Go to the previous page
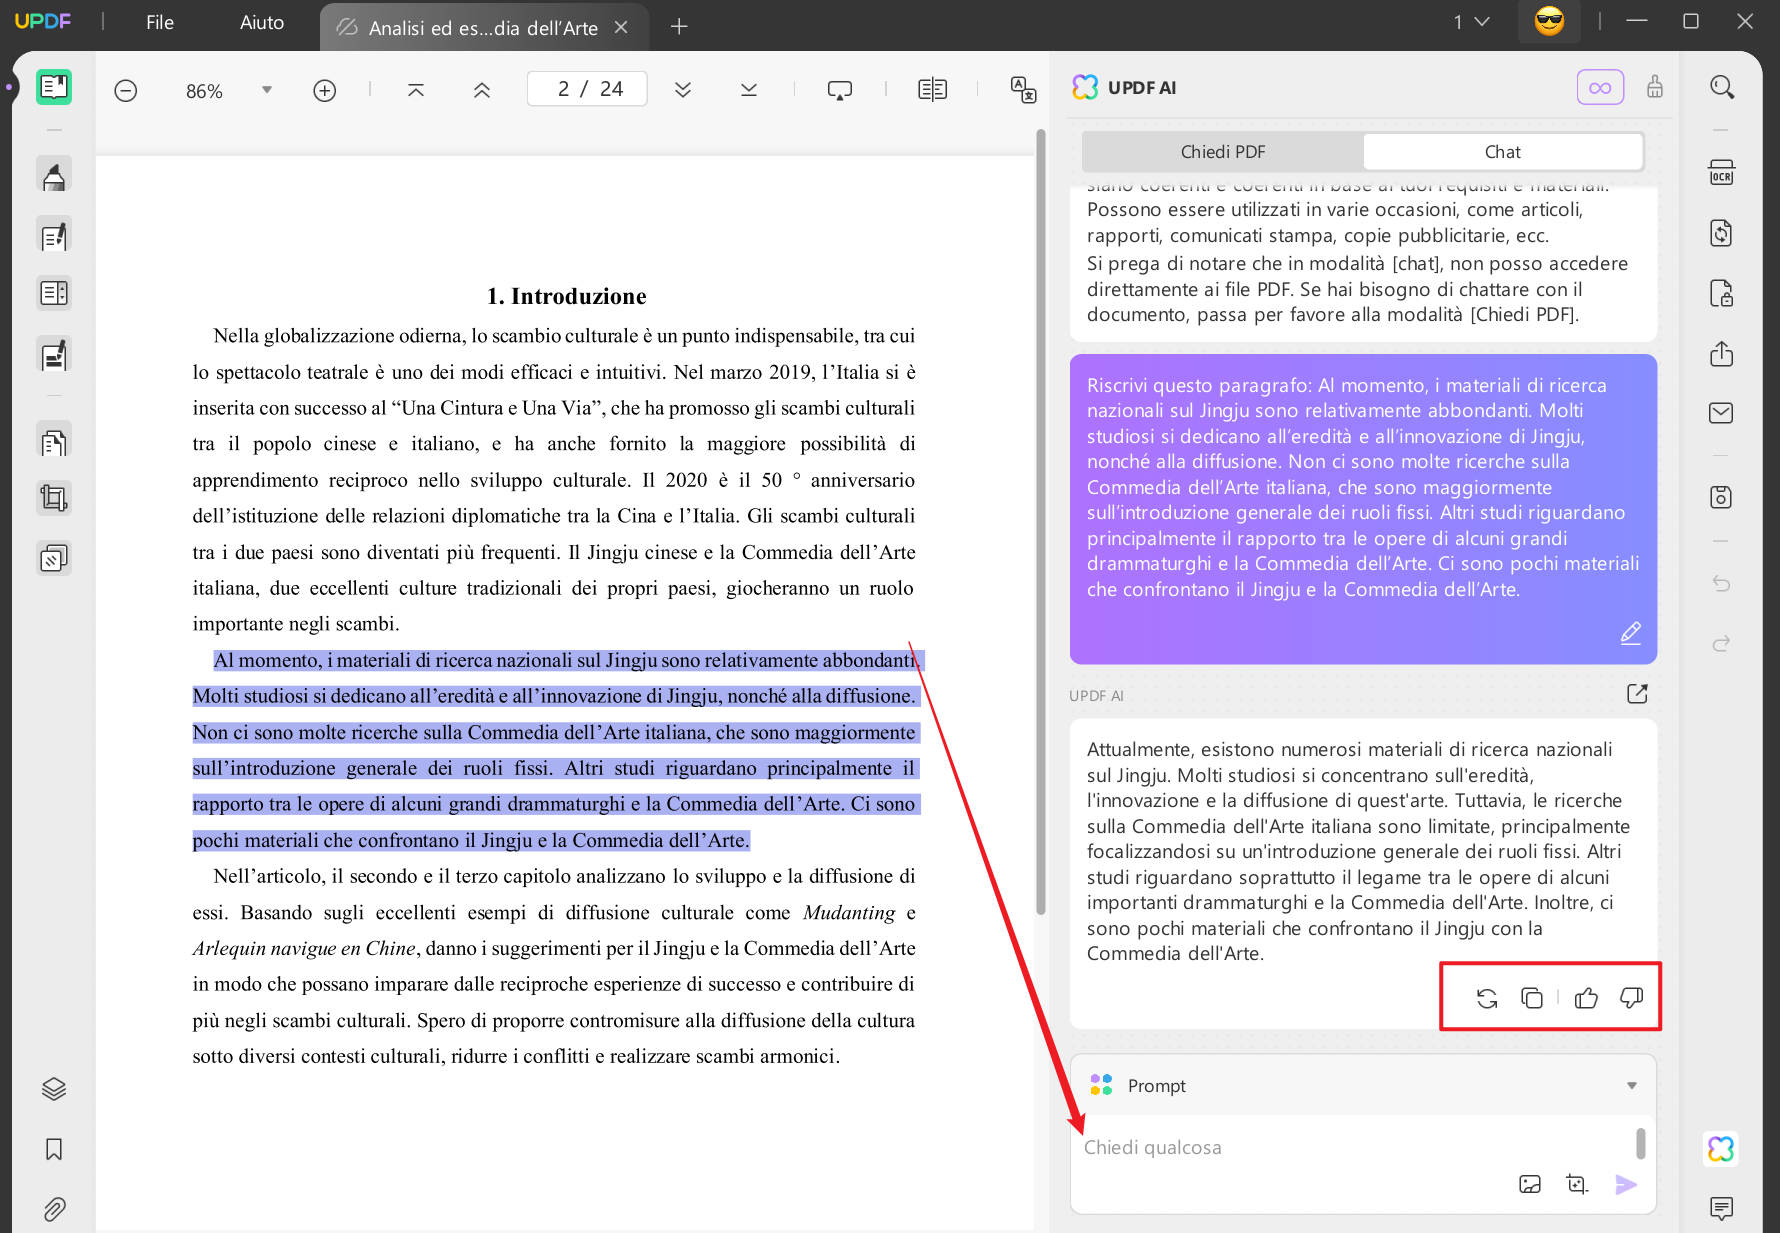The height and width of the screenshot is (1233, 1780). point(482,90)
